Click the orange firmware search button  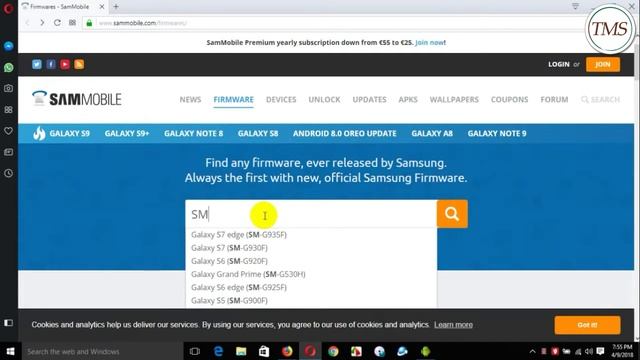pos(452,214)
